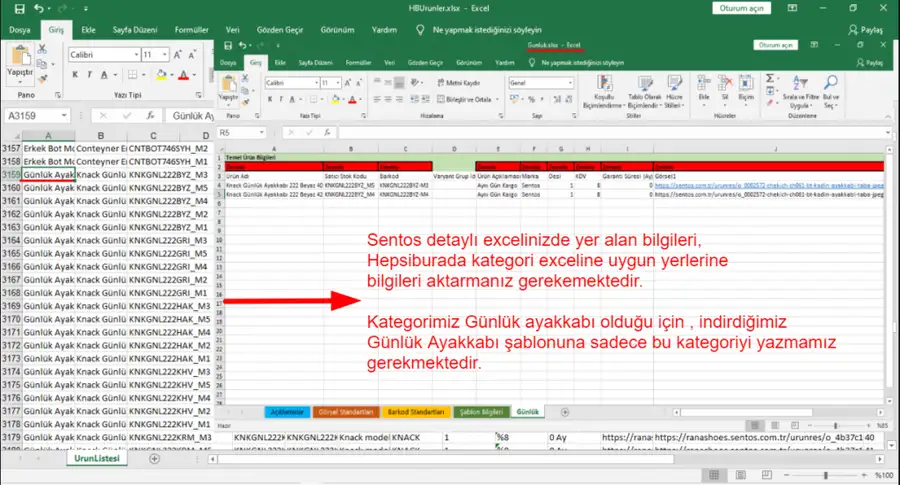The height and width of the screenshot is (485, 900).
Task: Toggle italic T in HBUrunler window
Action: tap(90, 75)
